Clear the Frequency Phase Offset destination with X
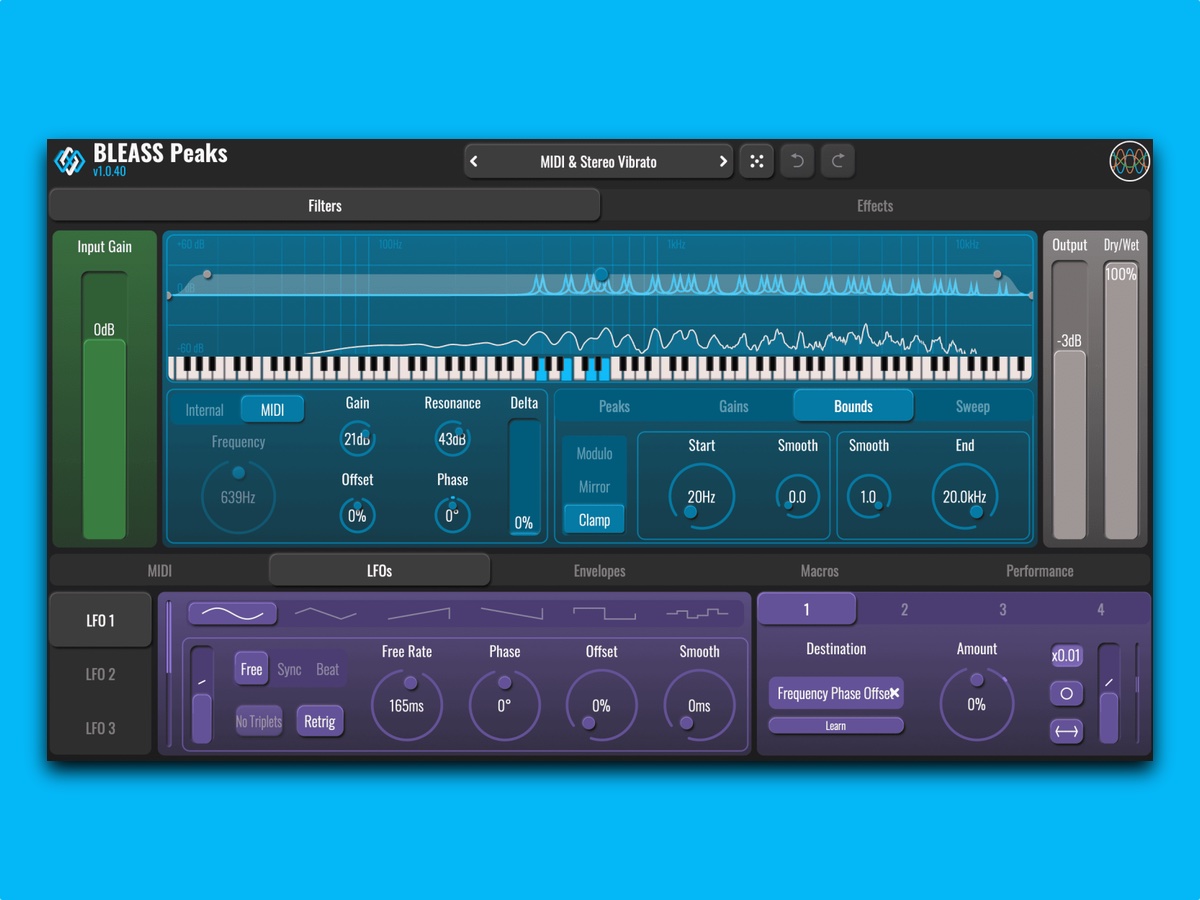Image resolution: width=1200 pixels, height=900 pixels. tap(894, 693)
